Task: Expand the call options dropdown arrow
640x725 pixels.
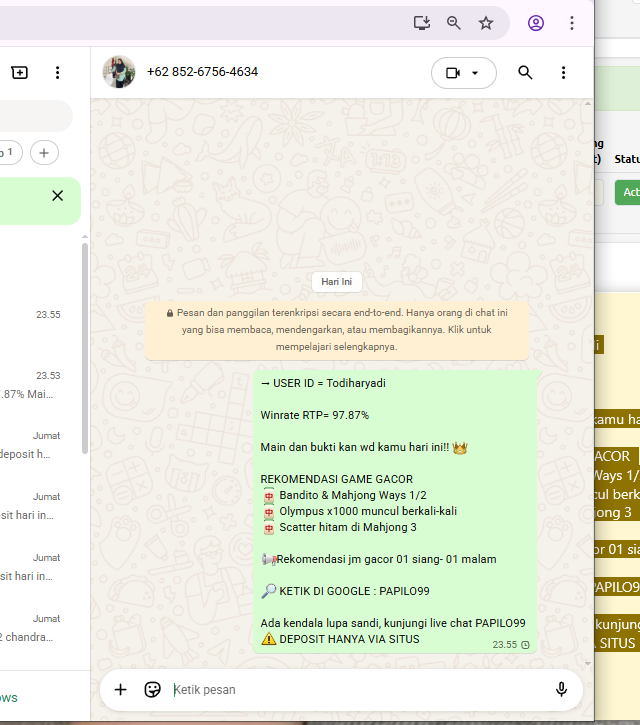Action: click(475, 73)
